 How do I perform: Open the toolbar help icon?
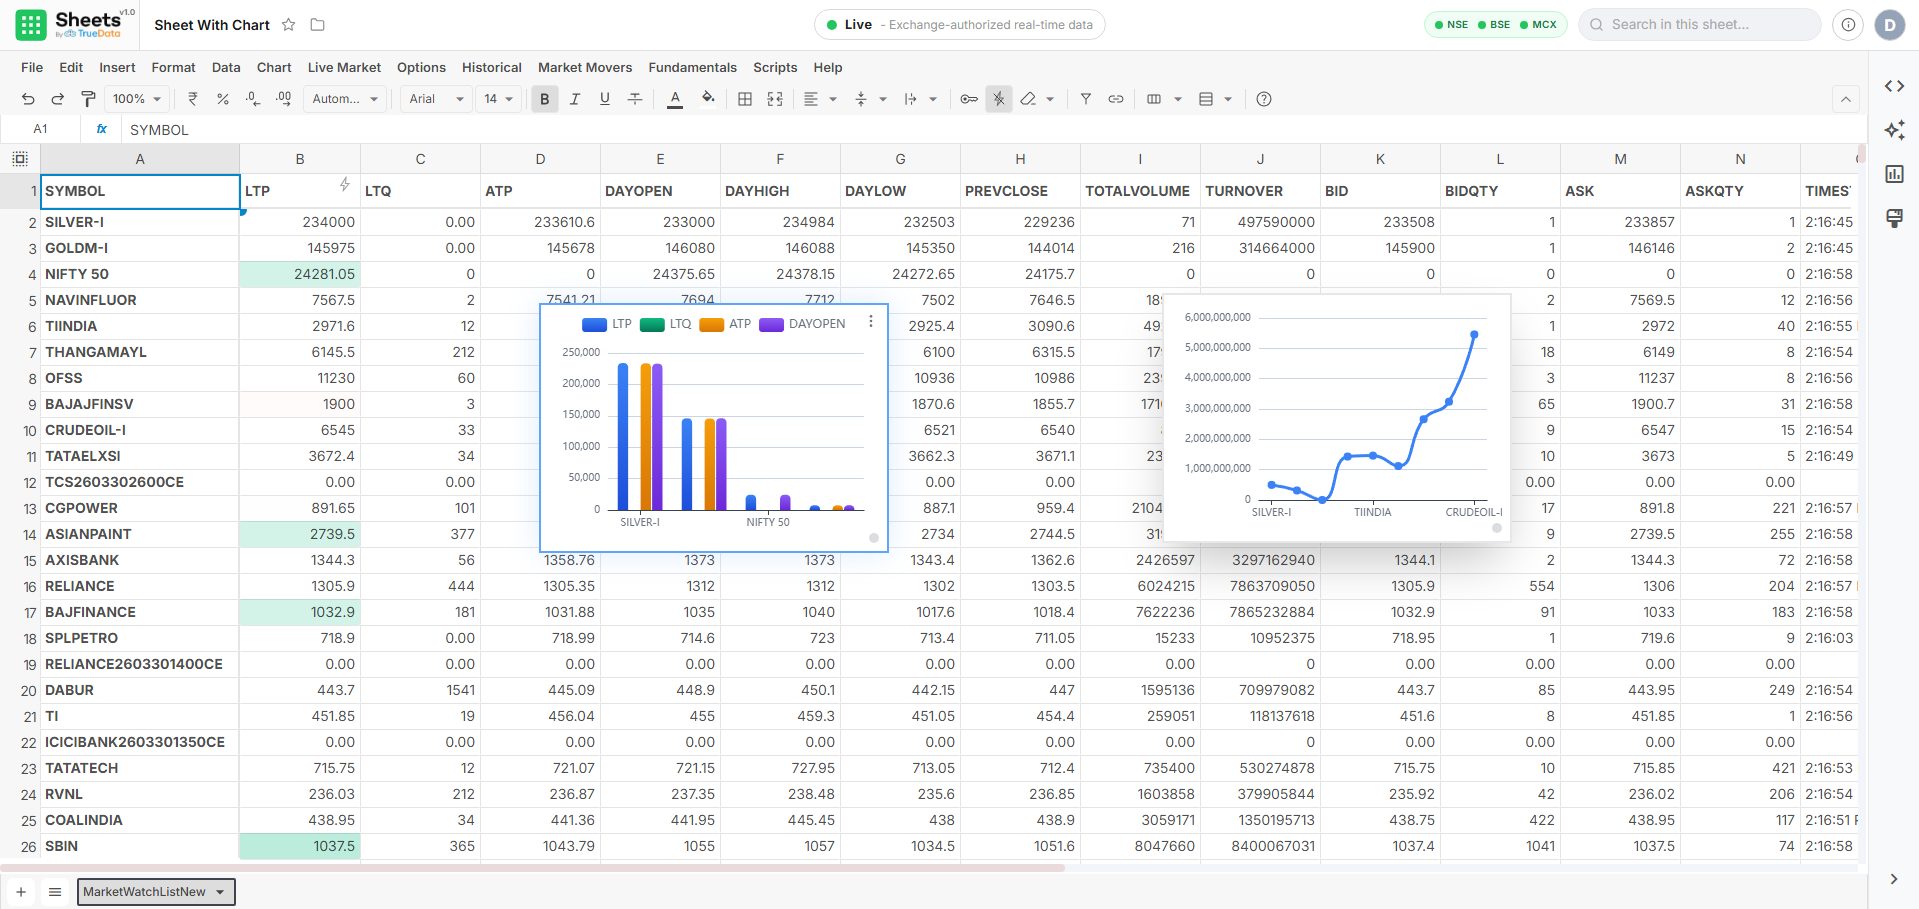(1264, 99)
